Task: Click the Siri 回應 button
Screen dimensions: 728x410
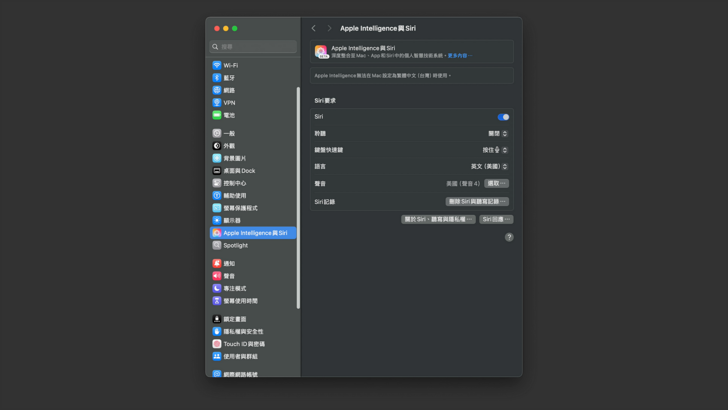Action: point(496,219)
